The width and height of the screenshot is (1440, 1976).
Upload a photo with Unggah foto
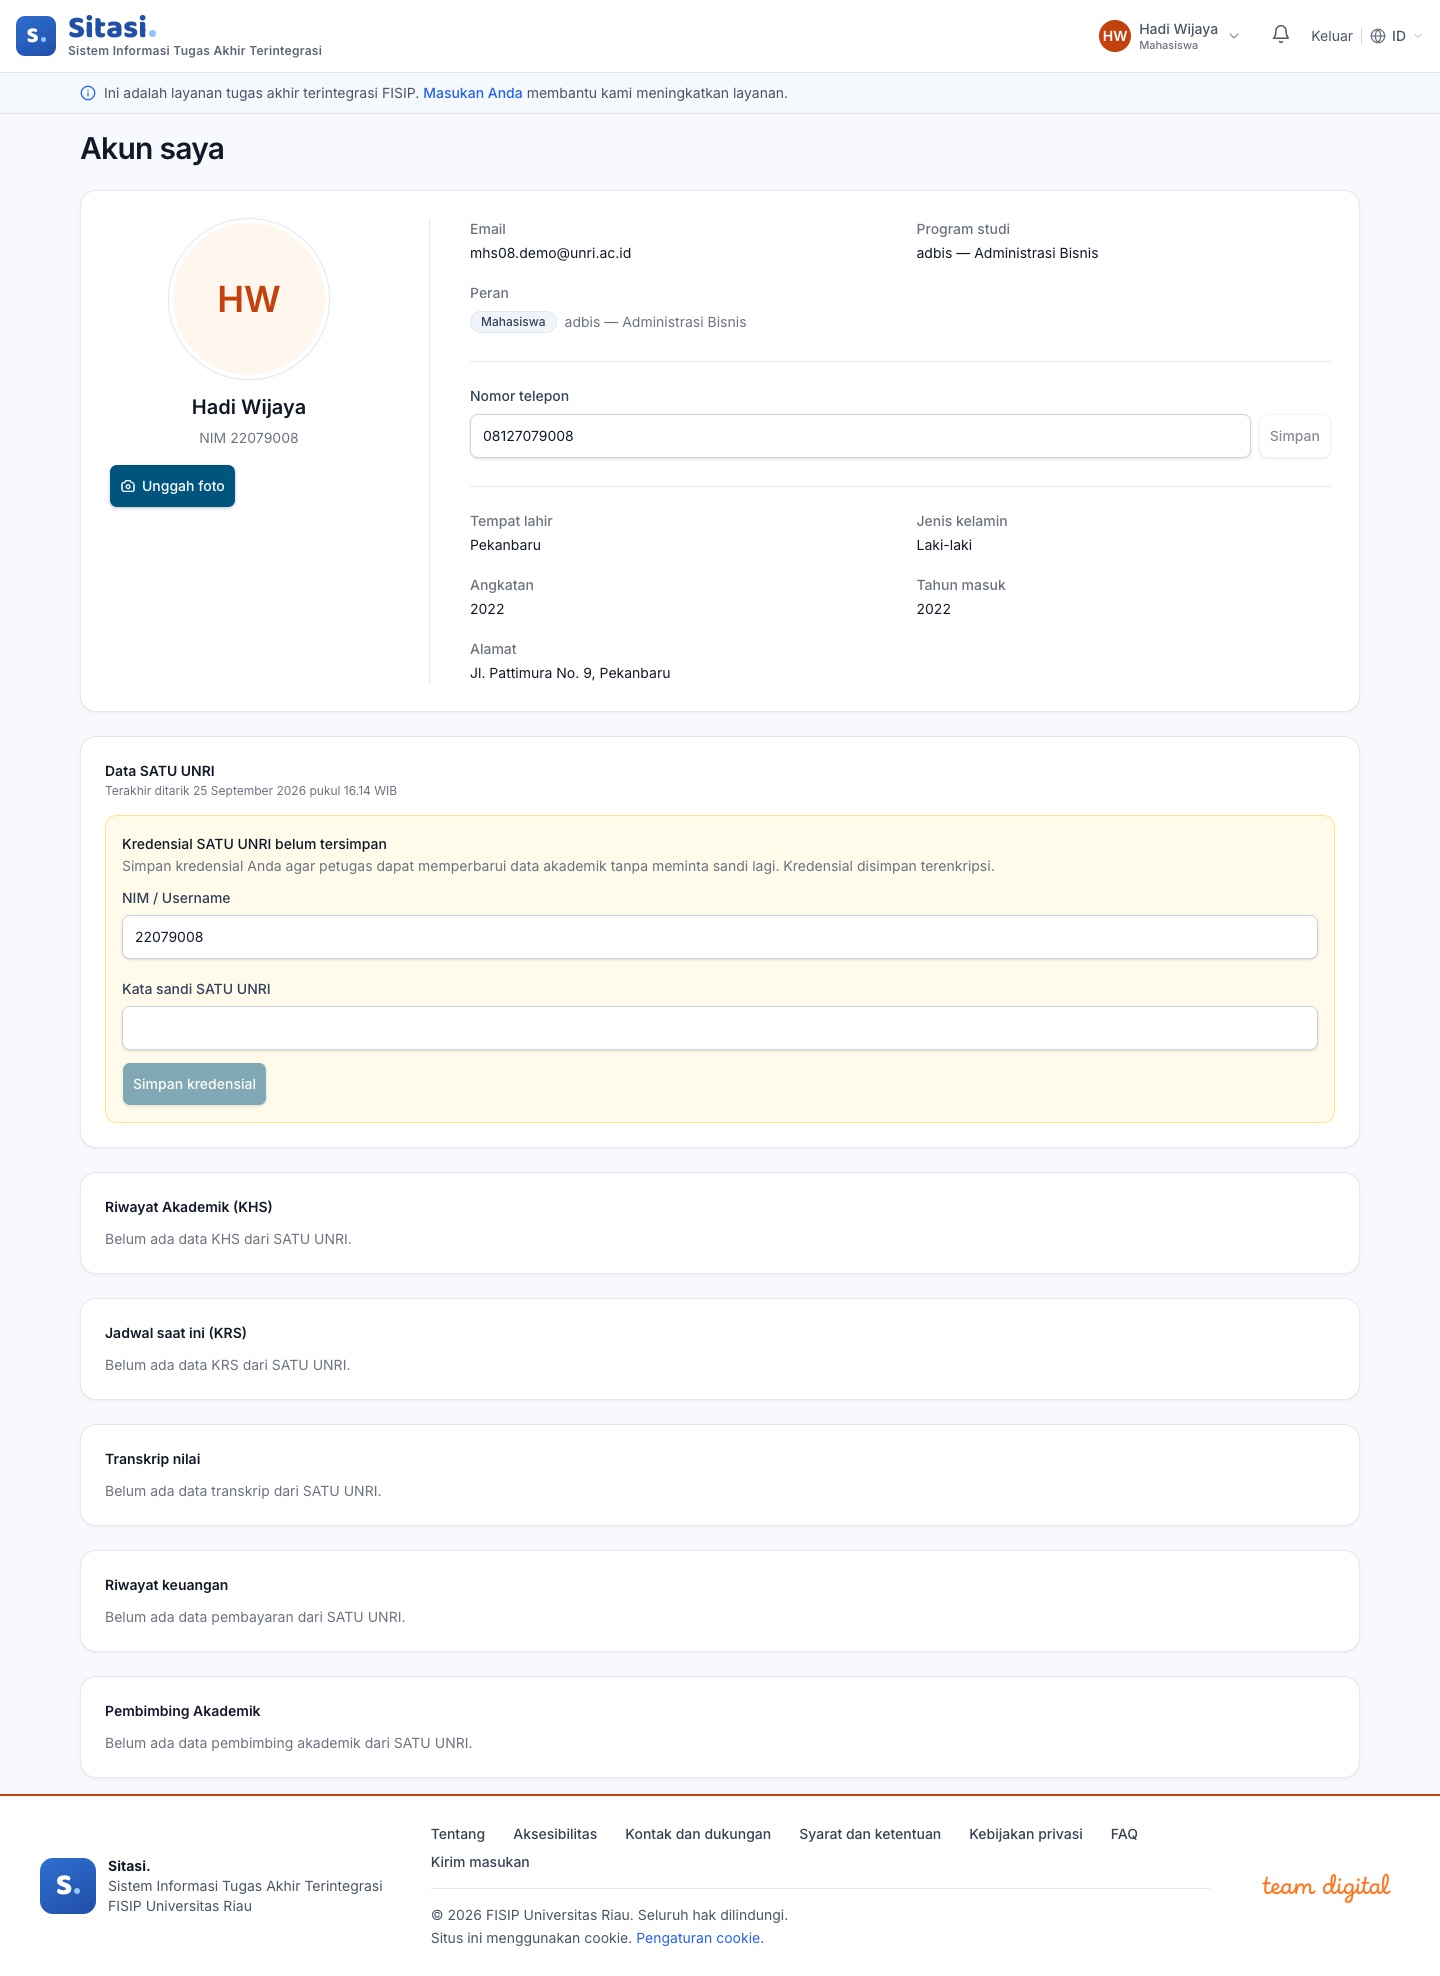coord(172,486)
